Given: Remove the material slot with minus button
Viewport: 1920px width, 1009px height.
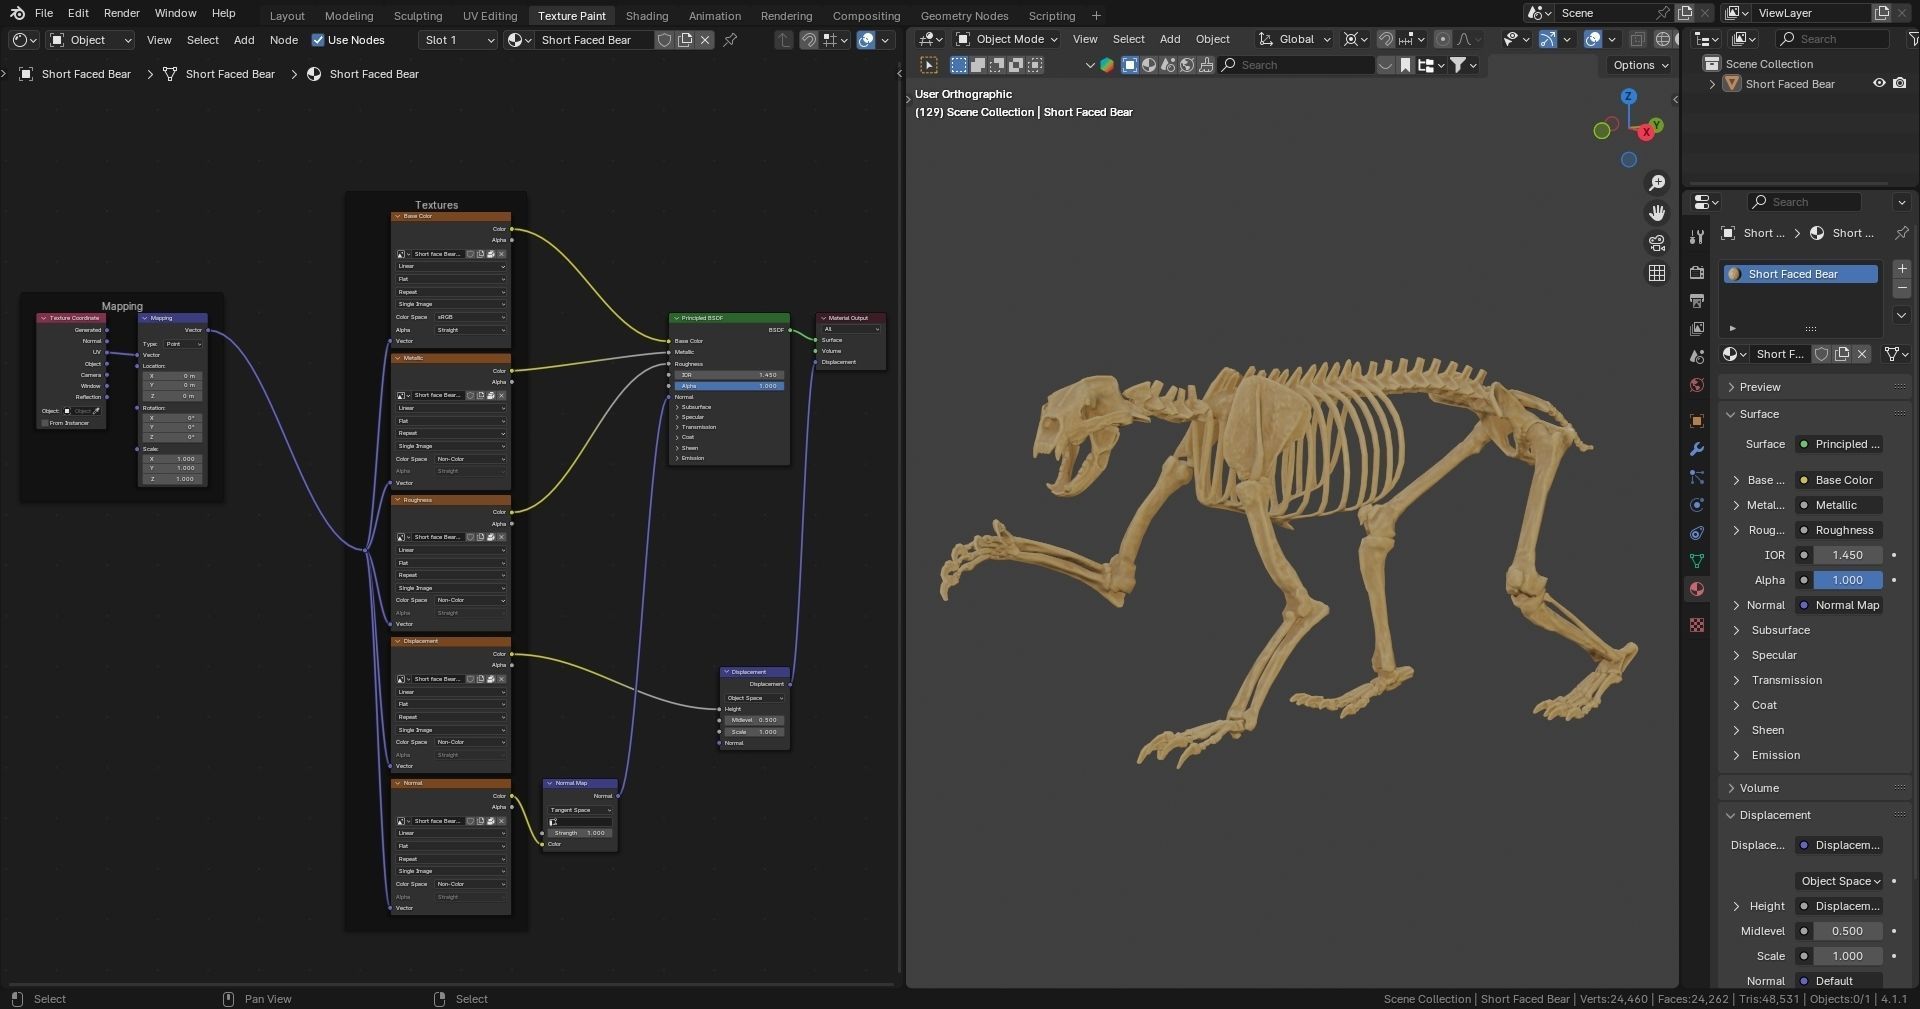Looking at the screenshot, I should 1902,288.
